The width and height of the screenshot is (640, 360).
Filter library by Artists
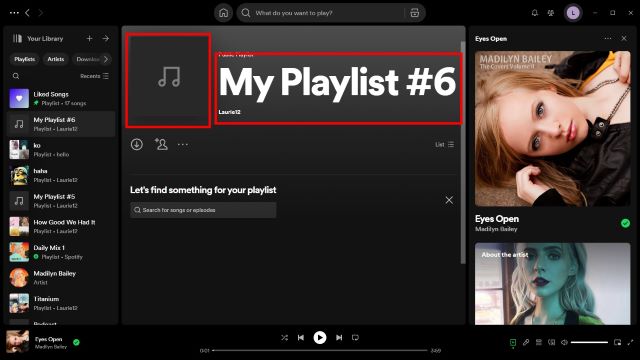pyautogui.click(x=56, y=59)
